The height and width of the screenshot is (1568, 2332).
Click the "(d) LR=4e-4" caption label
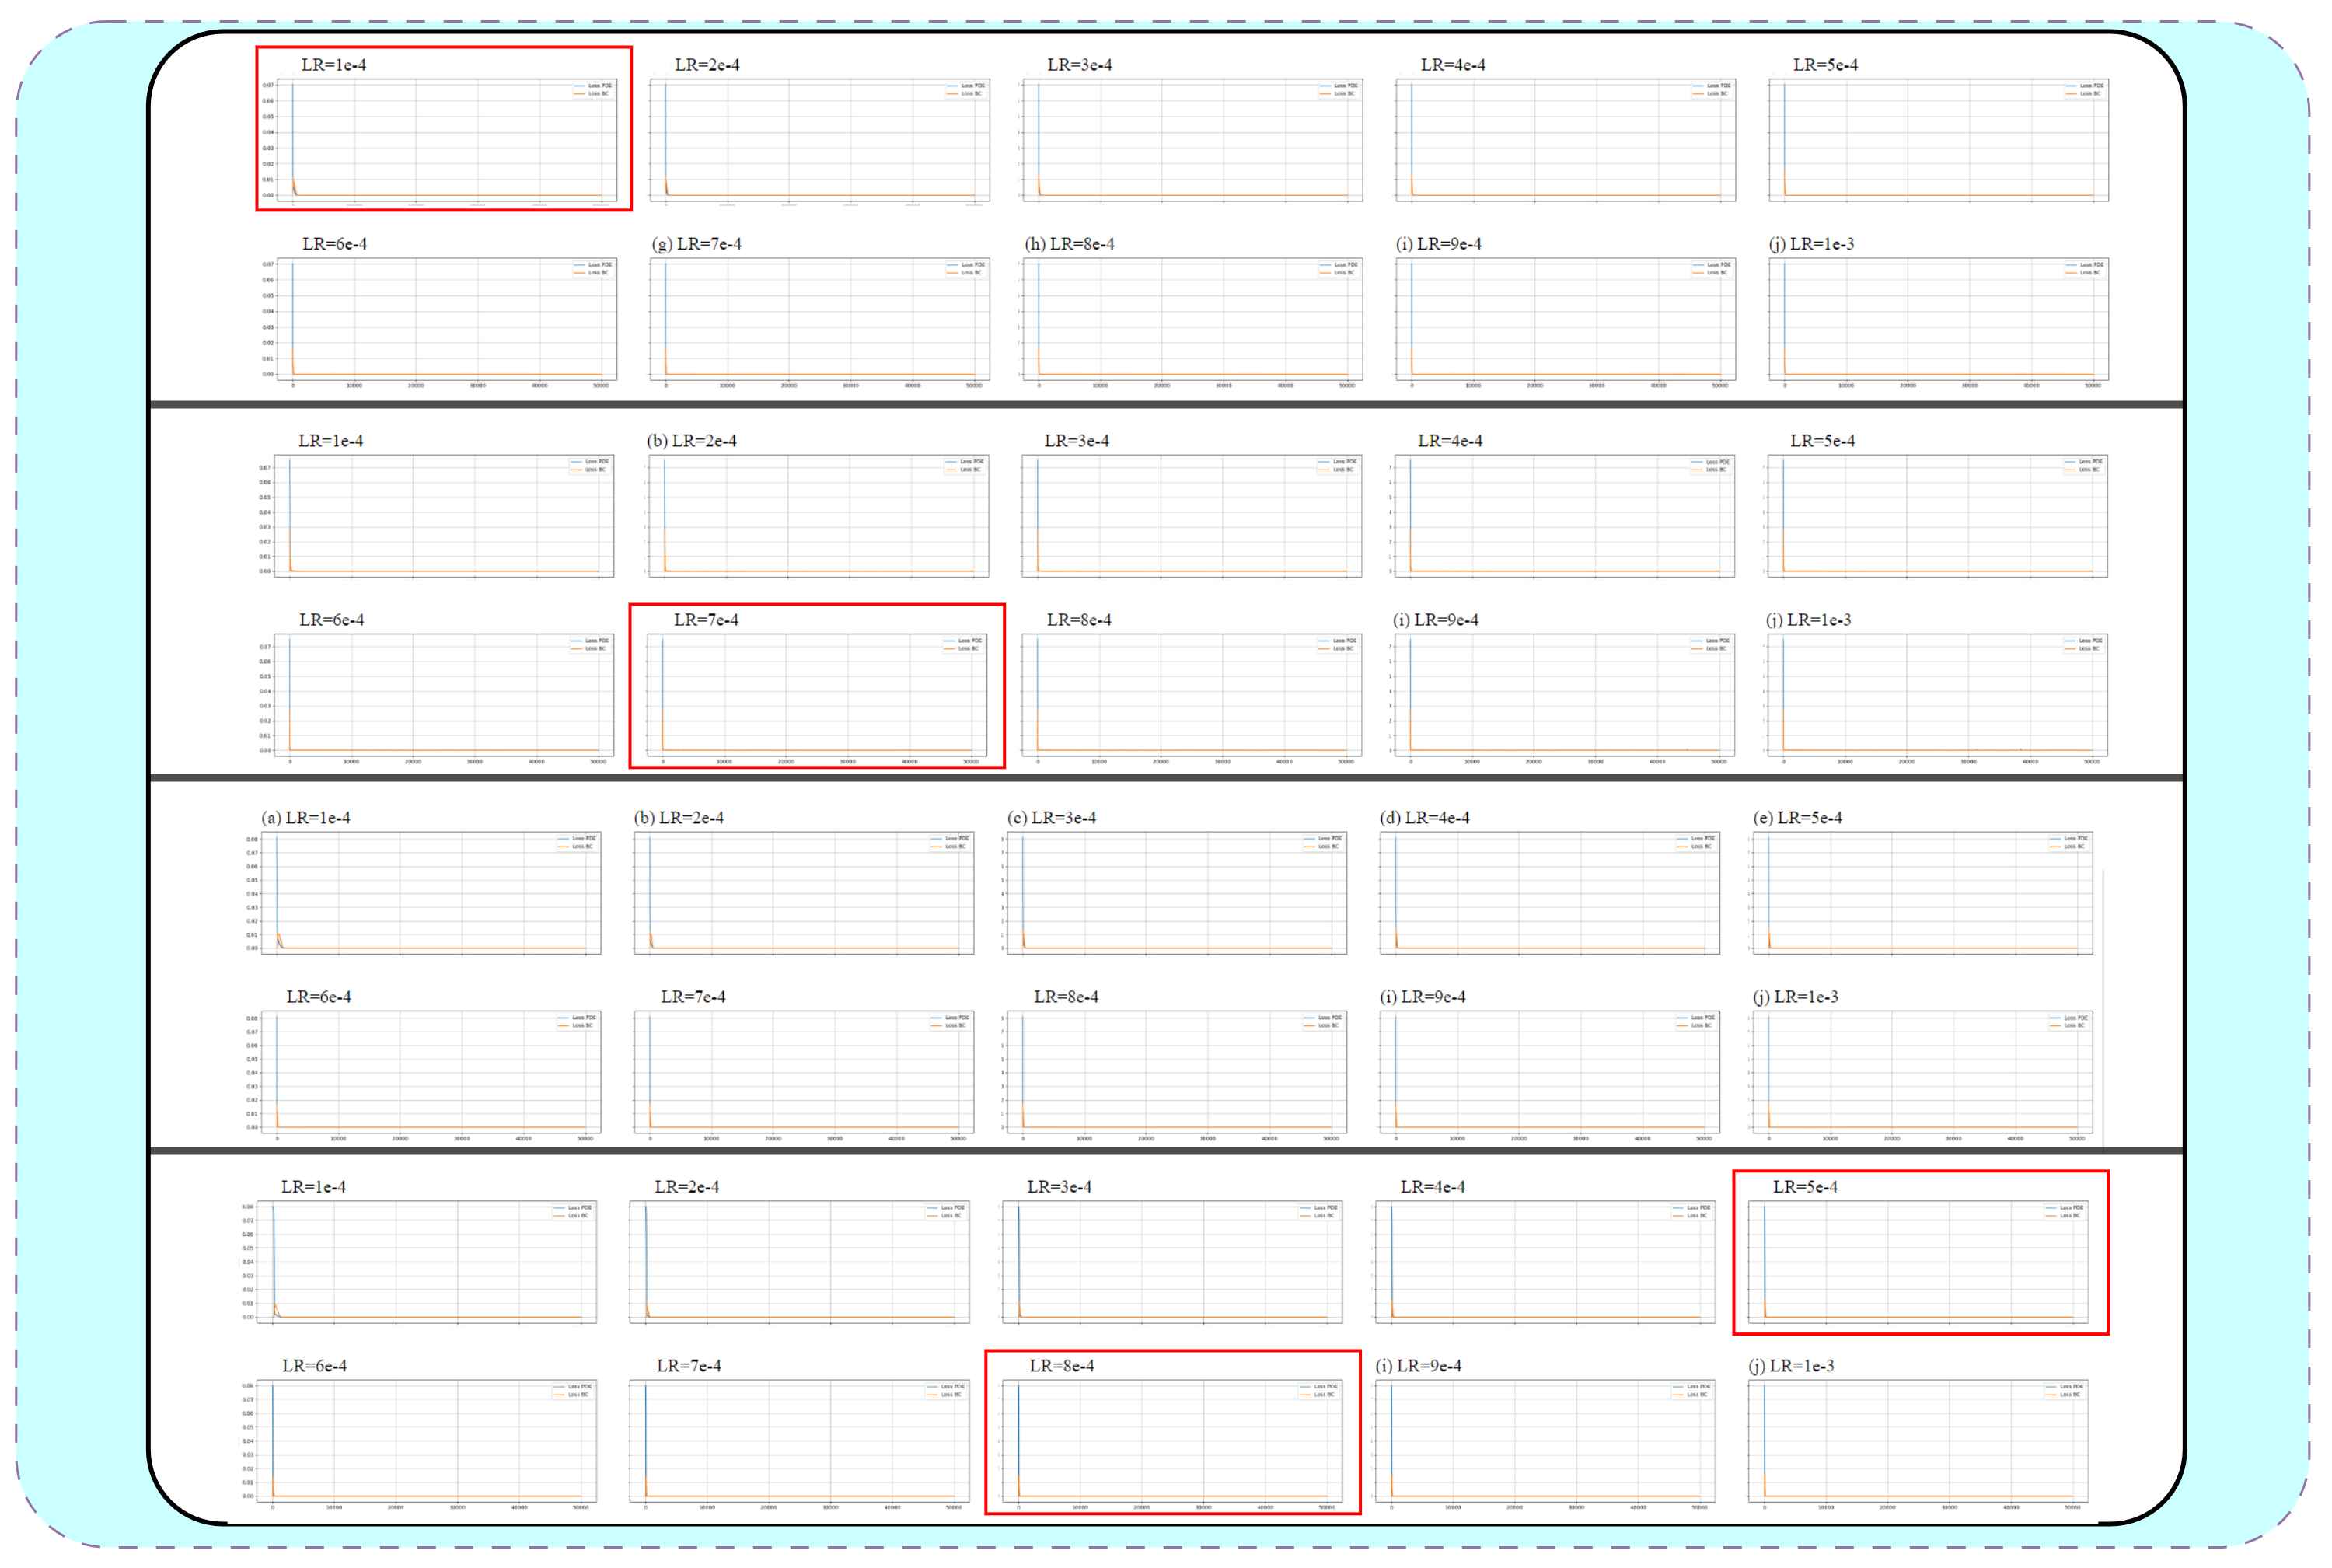tap(1424, 818)
